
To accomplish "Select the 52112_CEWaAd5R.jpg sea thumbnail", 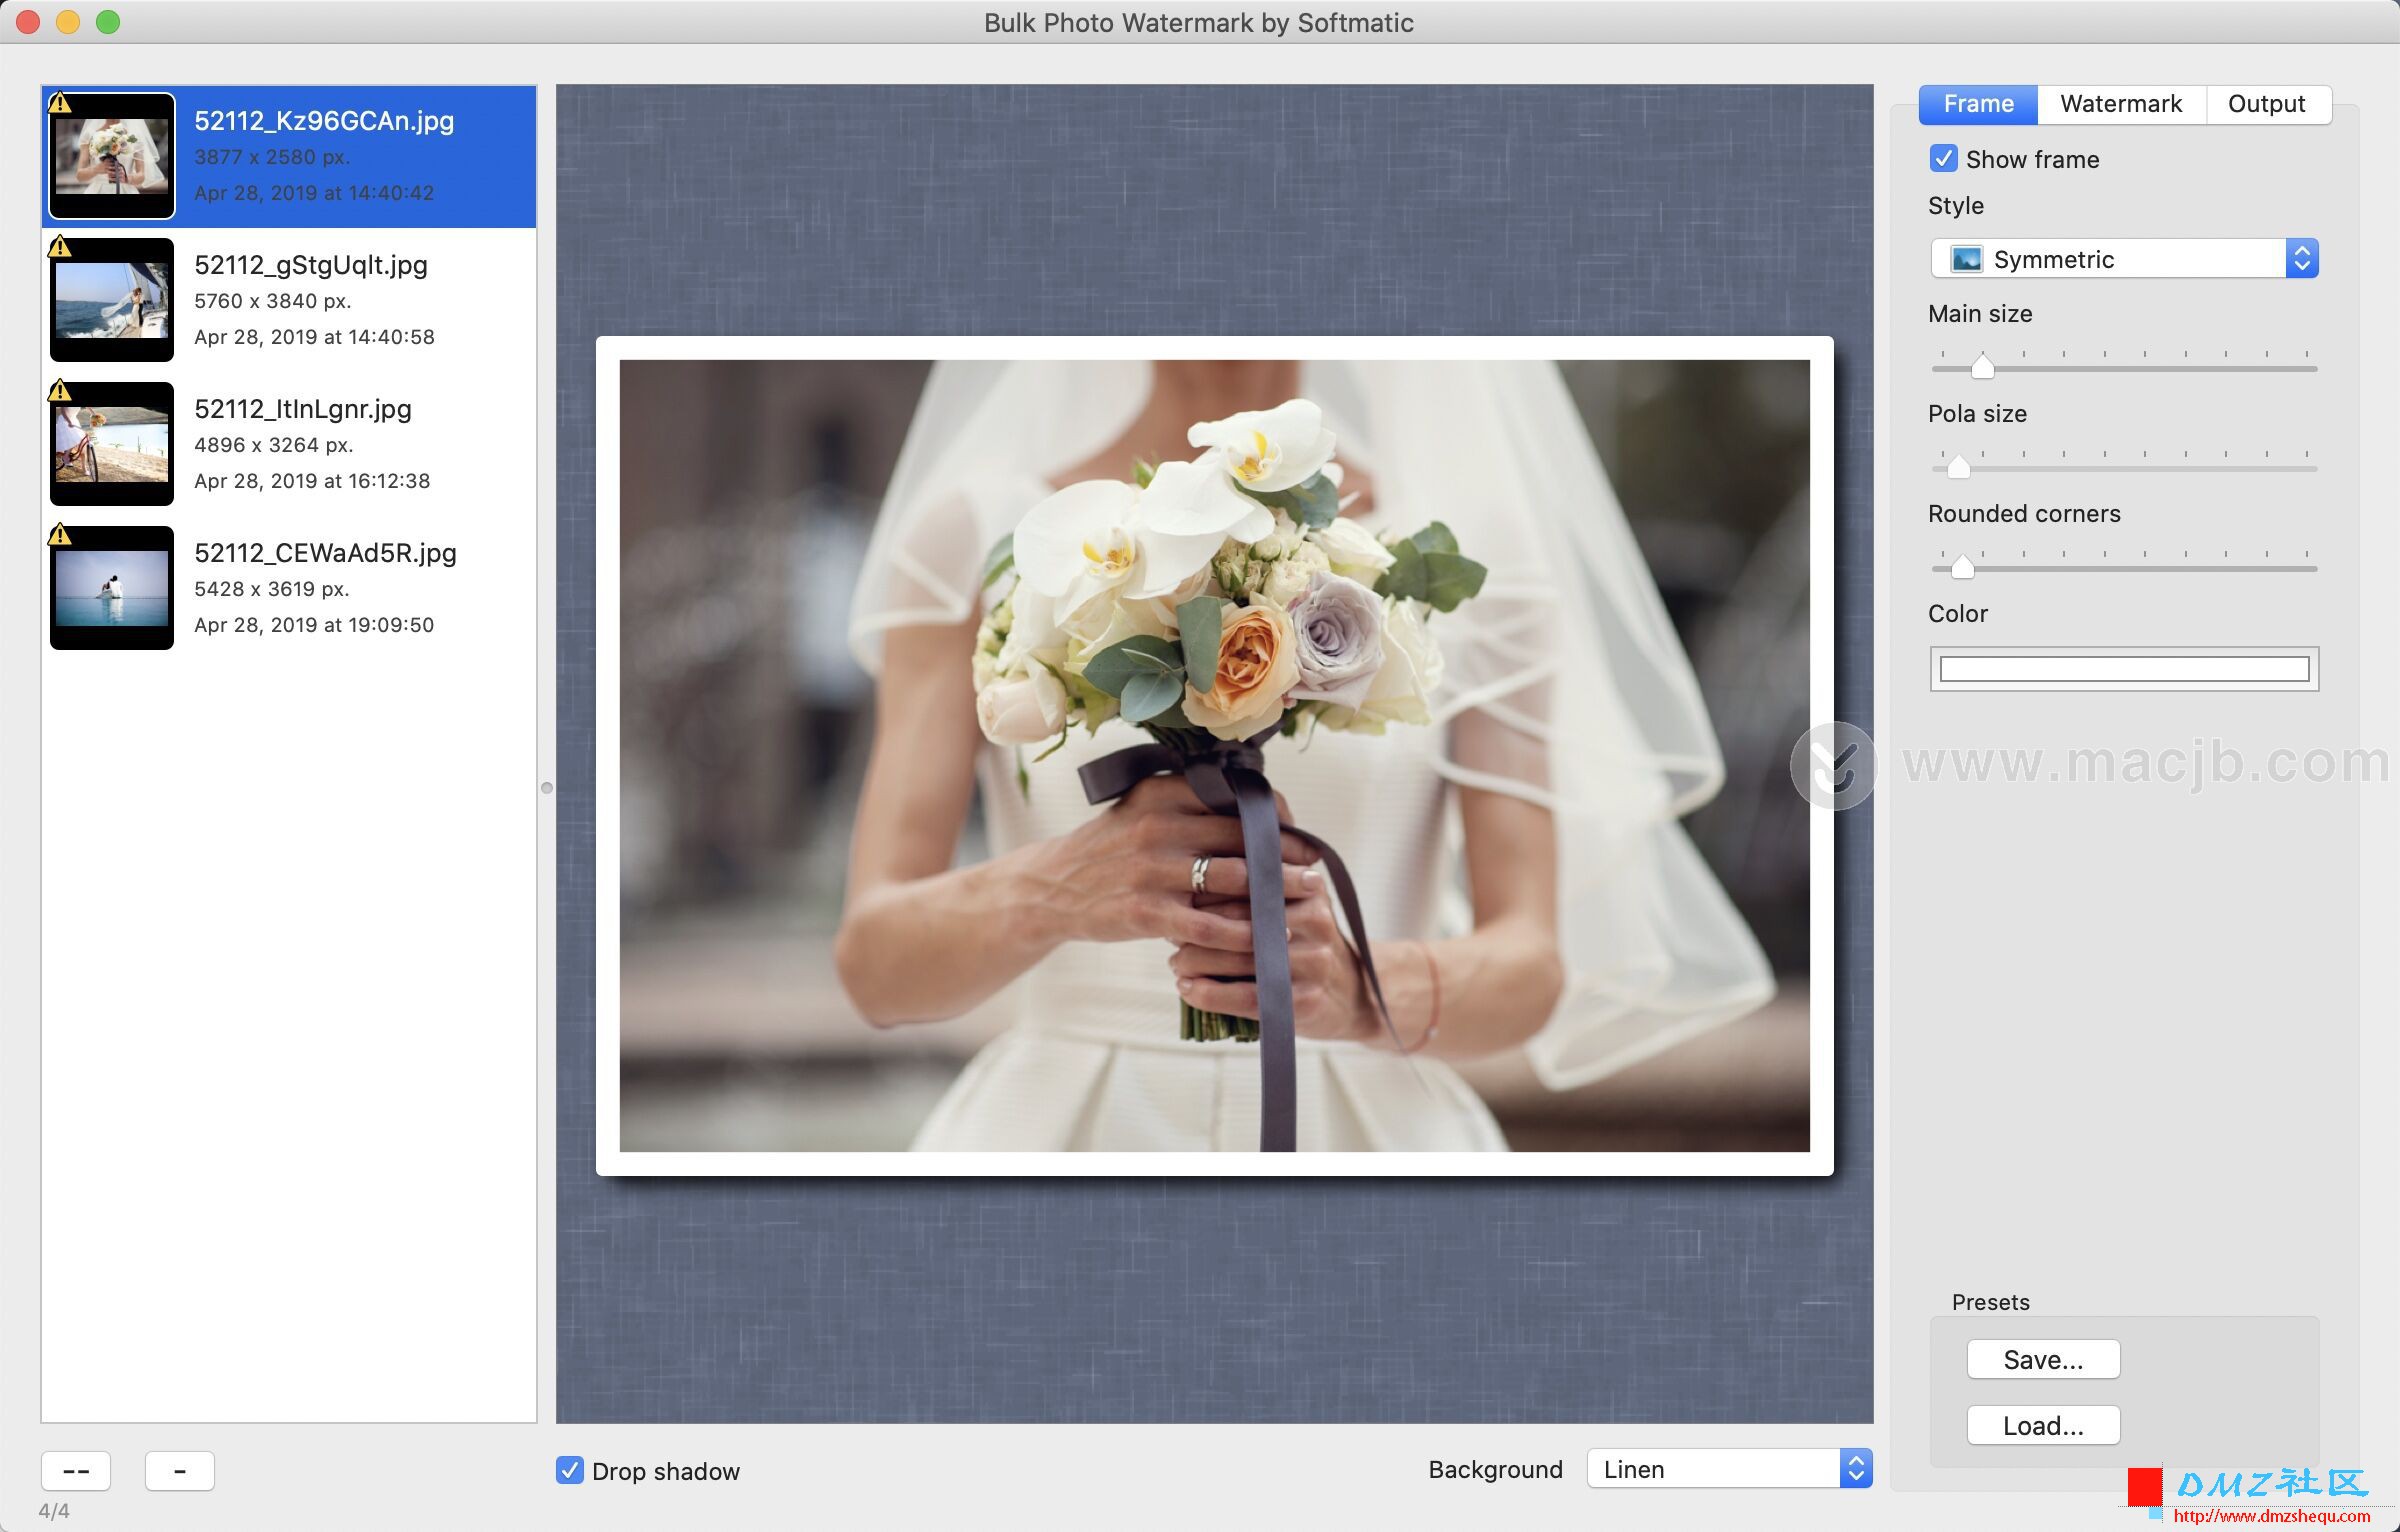I will tap(112, 588).
